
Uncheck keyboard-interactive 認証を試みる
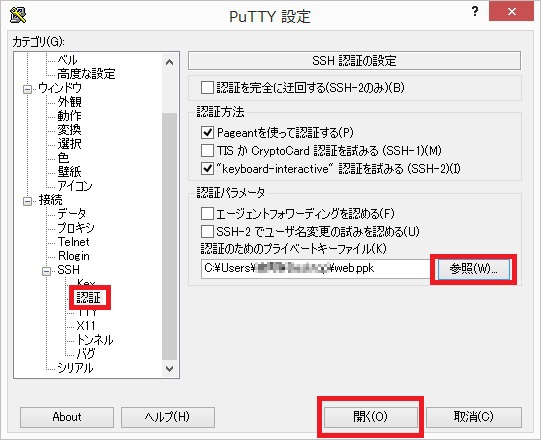[x=207, y=169]
